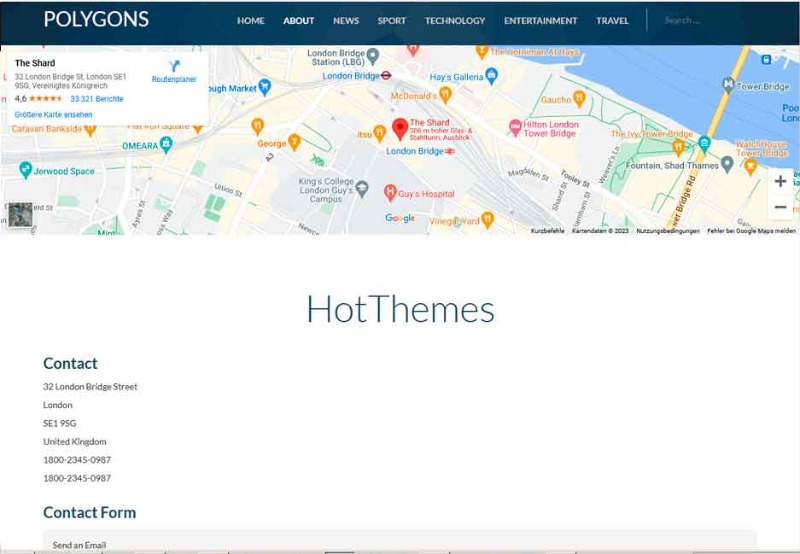Select the George pub marker
Image resolution: width=800 pixels, height=554 pixels.
[294, 141]
